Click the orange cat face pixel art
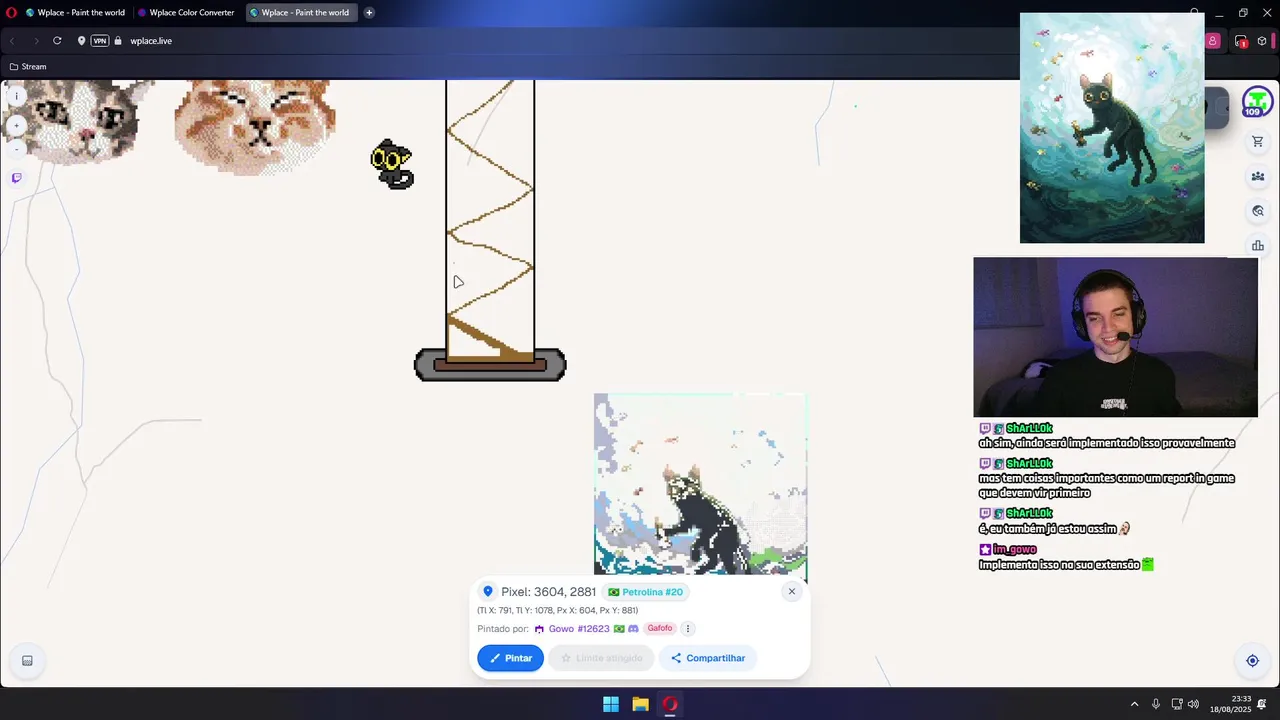Screen dimensions: 1280x720 (255, 126)
